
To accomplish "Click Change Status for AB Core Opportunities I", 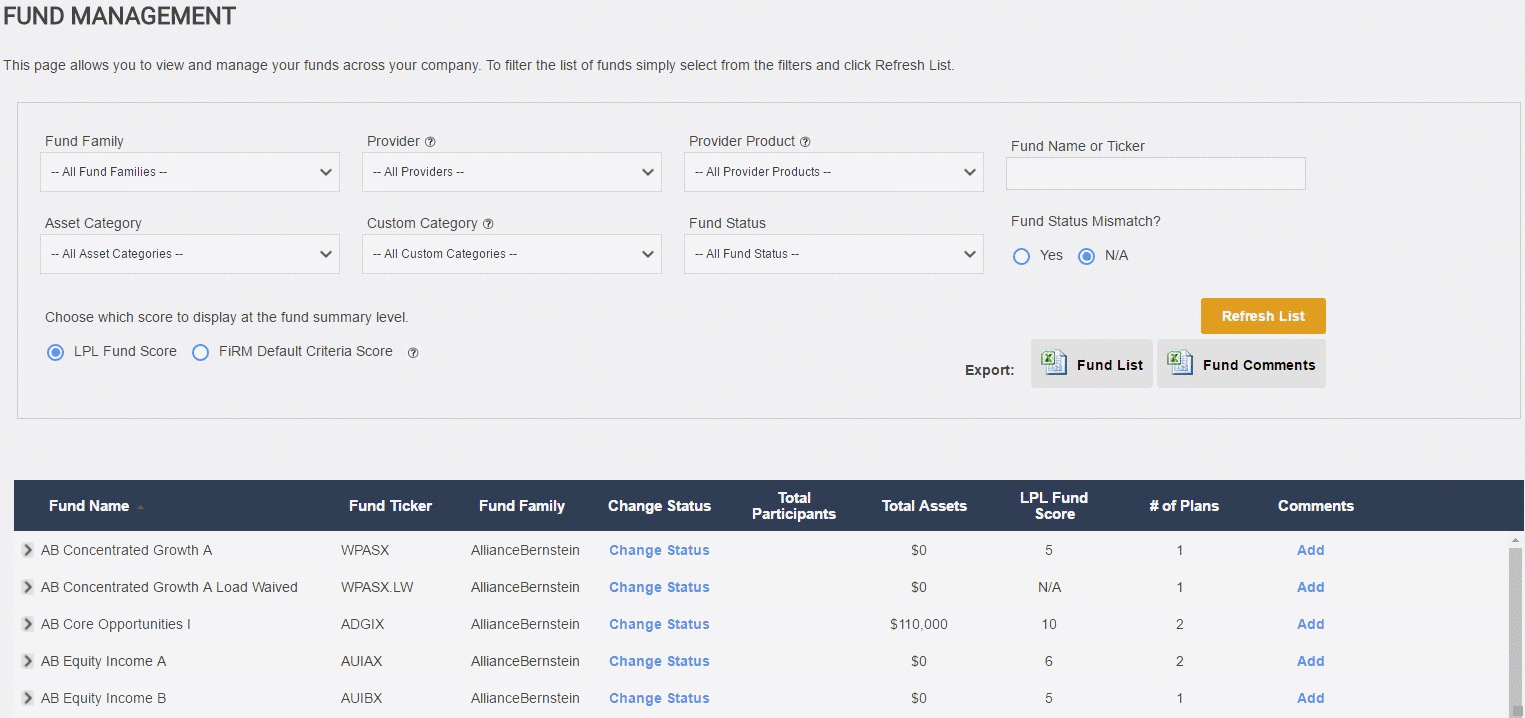I will point(659,624).
